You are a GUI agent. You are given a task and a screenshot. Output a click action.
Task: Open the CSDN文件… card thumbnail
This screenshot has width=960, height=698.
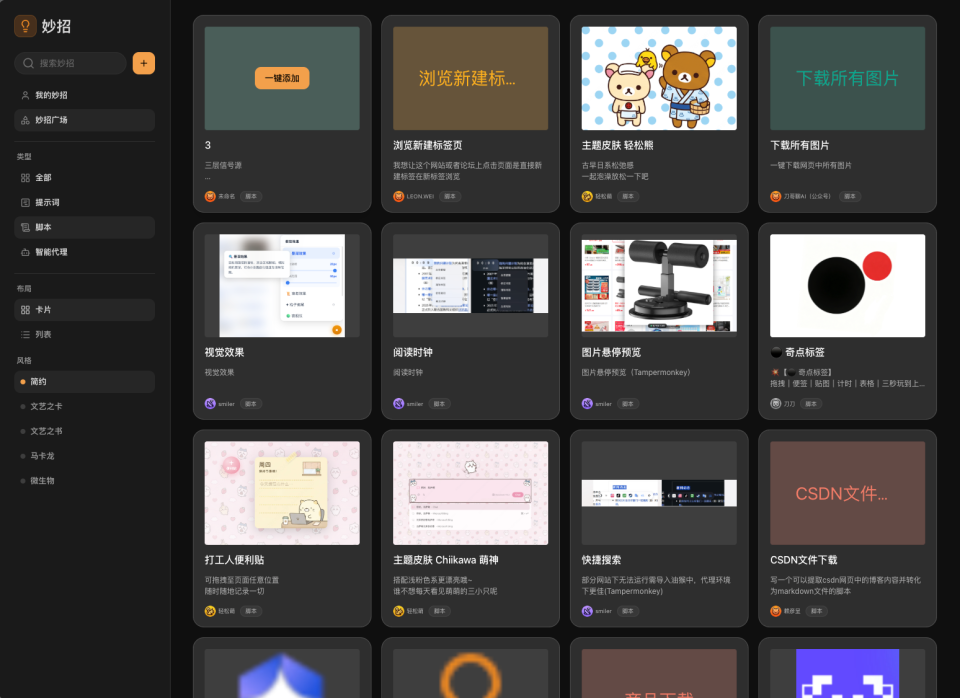[847, 493]
